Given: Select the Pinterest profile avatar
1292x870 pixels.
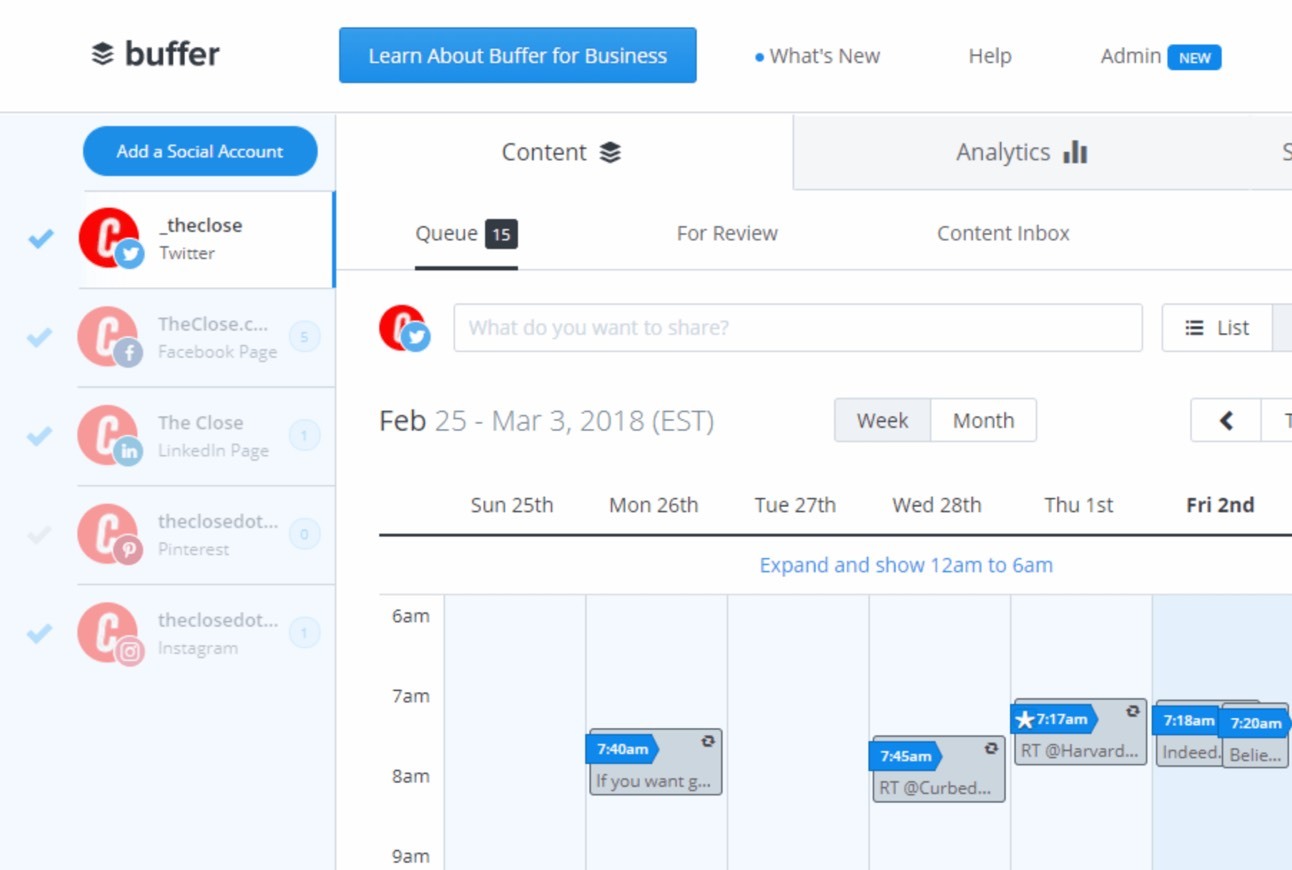Looking at the screenshot, I should [x=108, y=534].
